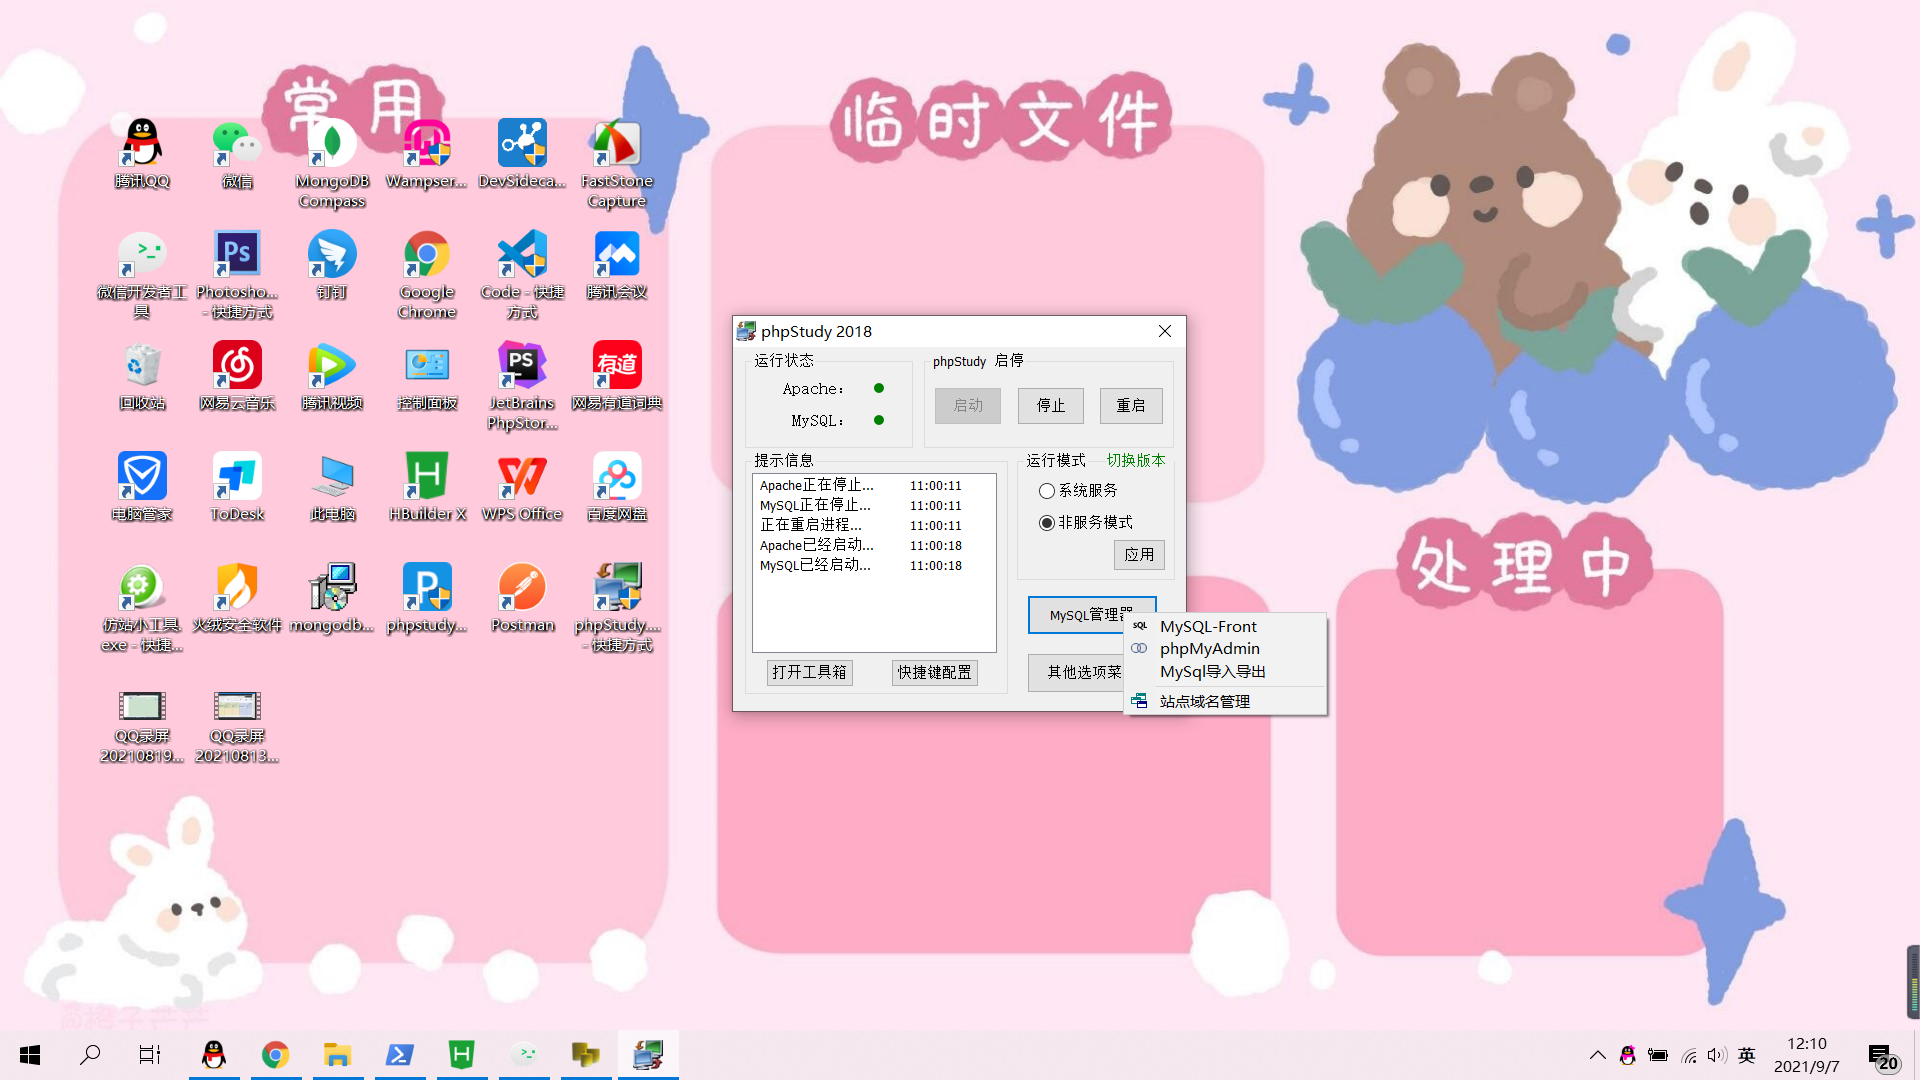
Task: Launch MongoDB Compass from desktop
Action: (x=332, y=165)
